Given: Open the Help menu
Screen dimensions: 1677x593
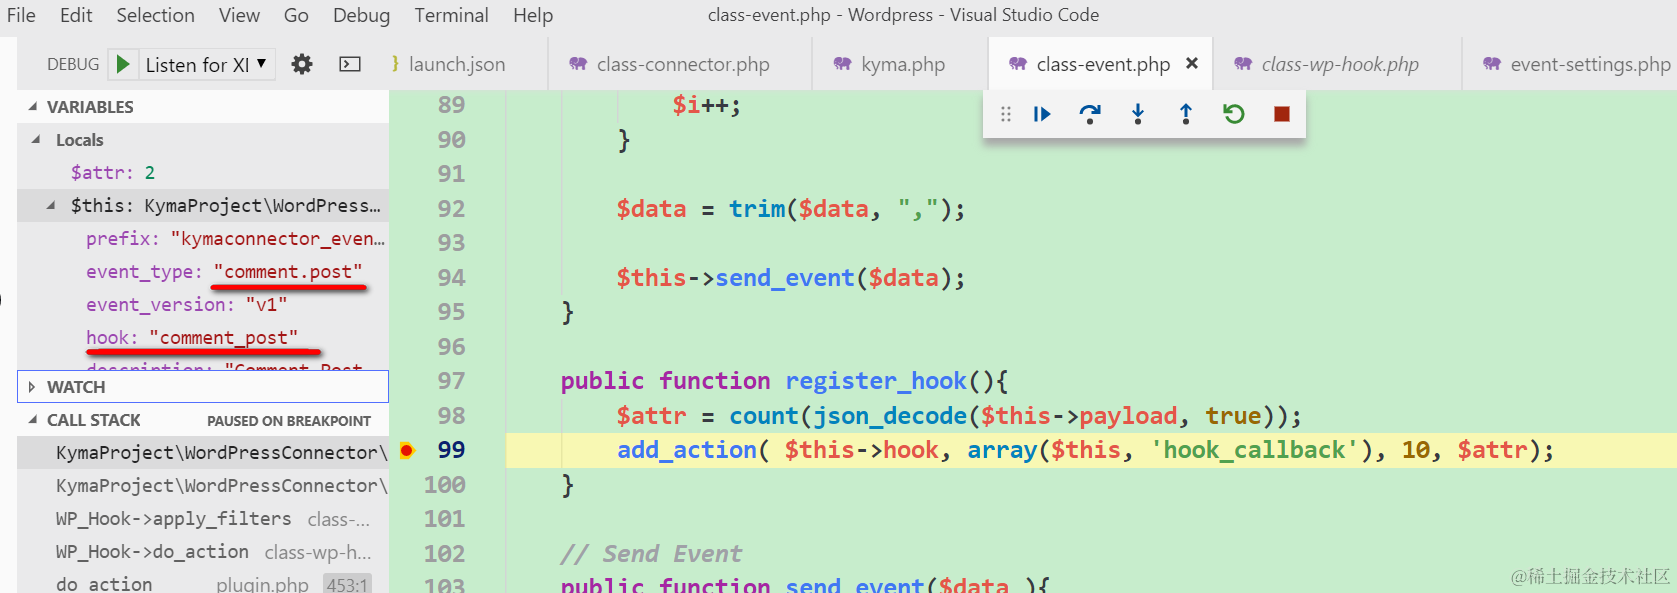Looking at the screenshot, I should [x=533, y=15].
